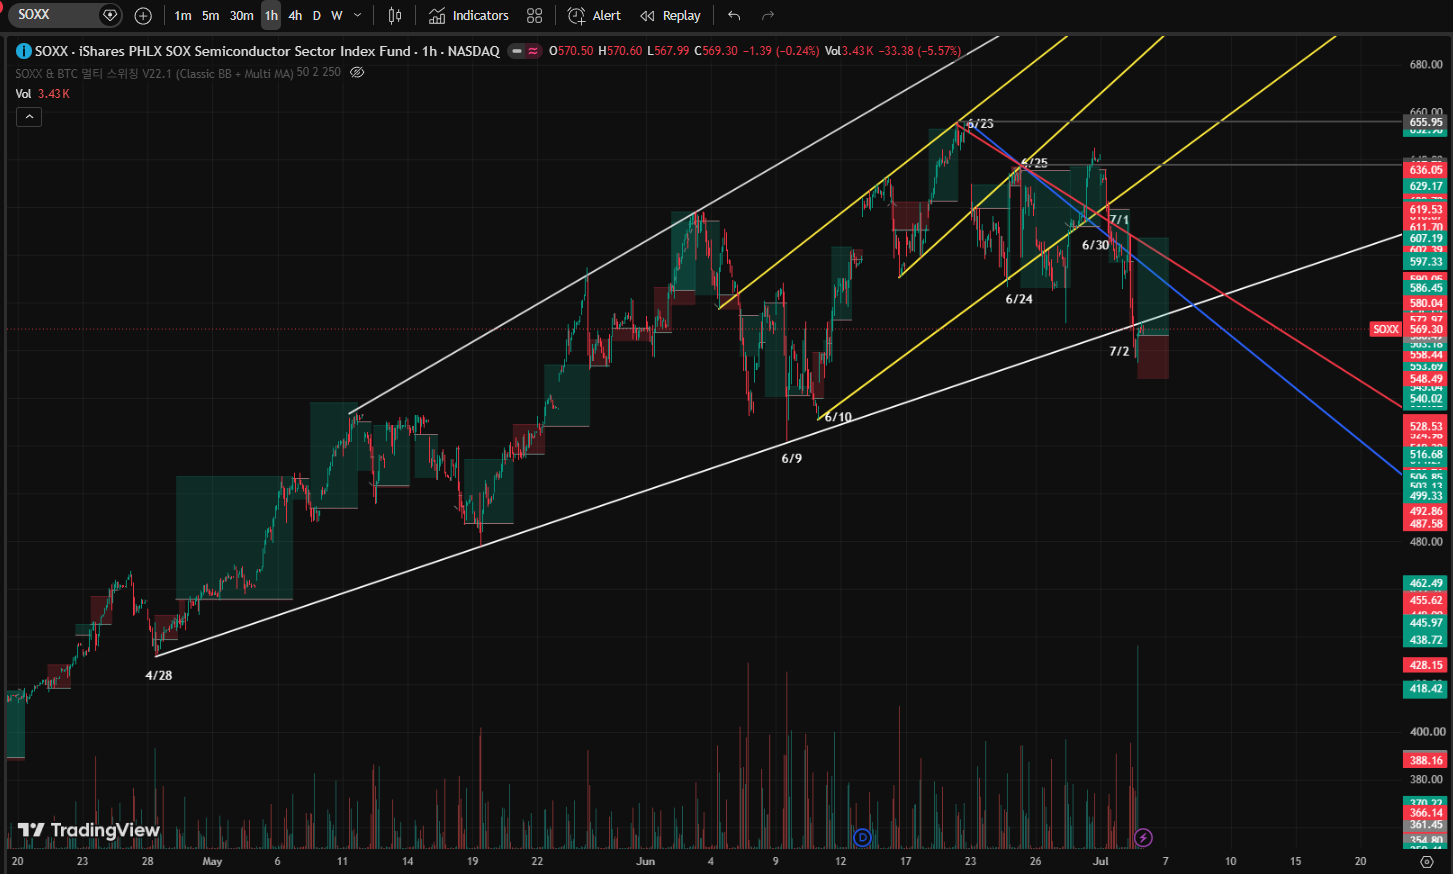Click the blue dividend D marker on timeline
1453x874 pixels.
click(x=862, y=837)
